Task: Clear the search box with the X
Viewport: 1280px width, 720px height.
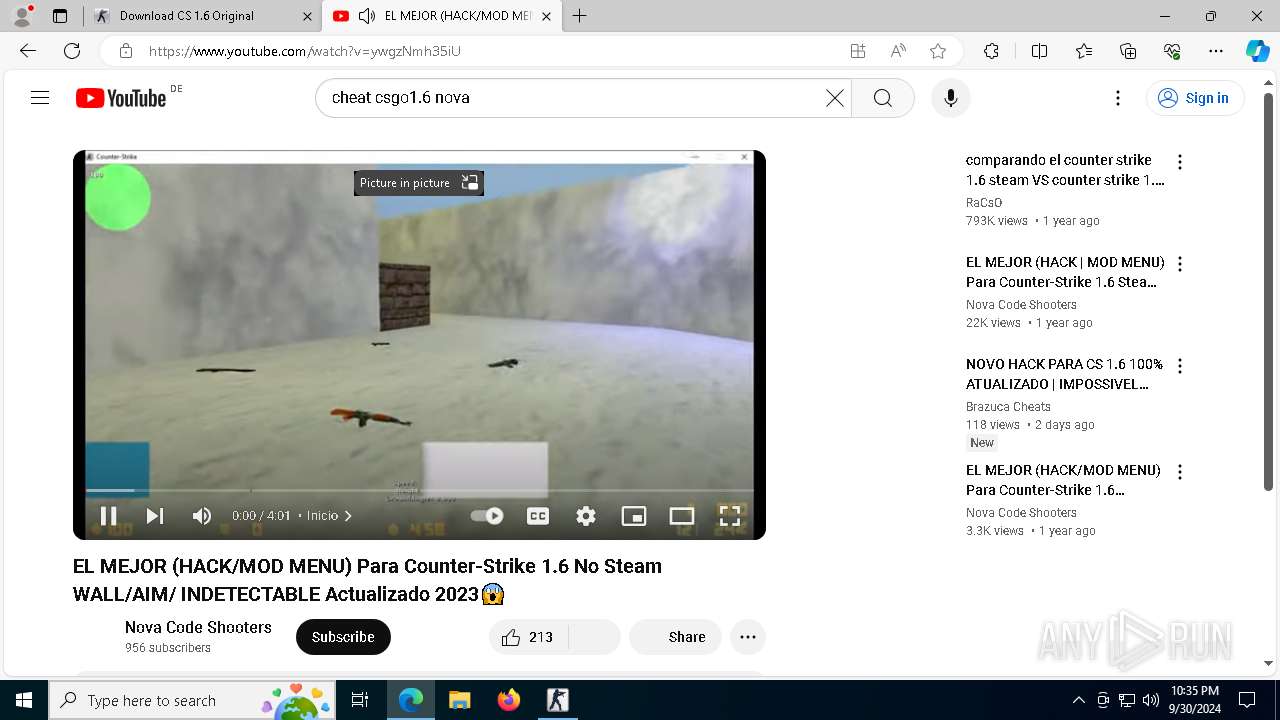Action: tap(835, 98)
